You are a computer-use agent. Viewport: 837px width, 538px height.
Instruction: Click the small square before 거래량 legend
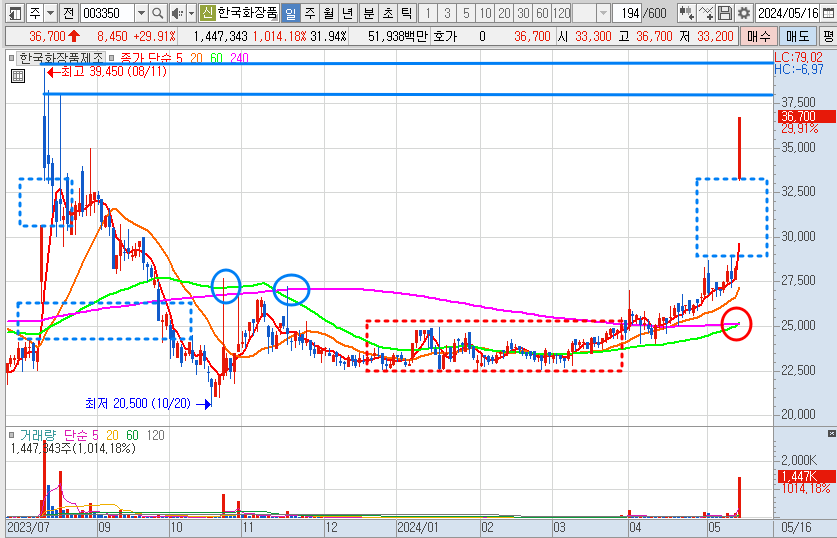click(x=11, y=436)
